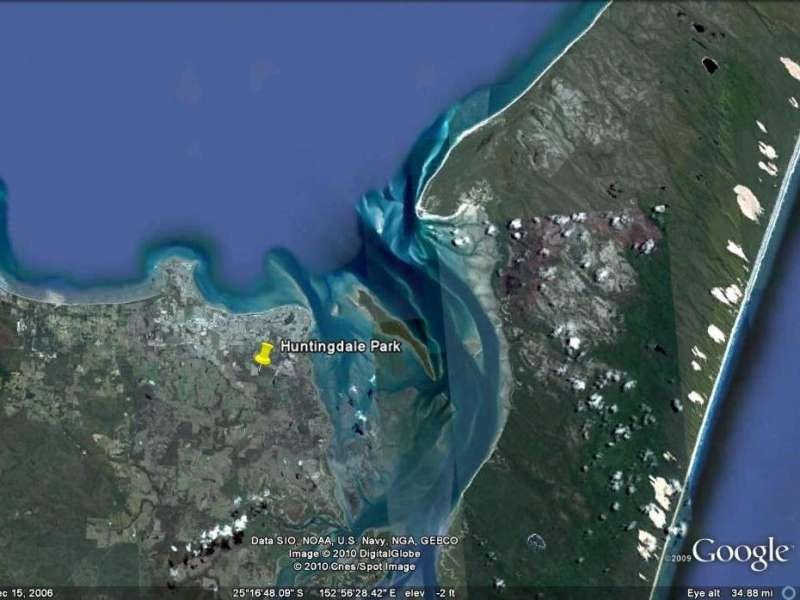
Task: Select the yellow Huntingdale Park placemark pin
Action: (x=264, y=354)
